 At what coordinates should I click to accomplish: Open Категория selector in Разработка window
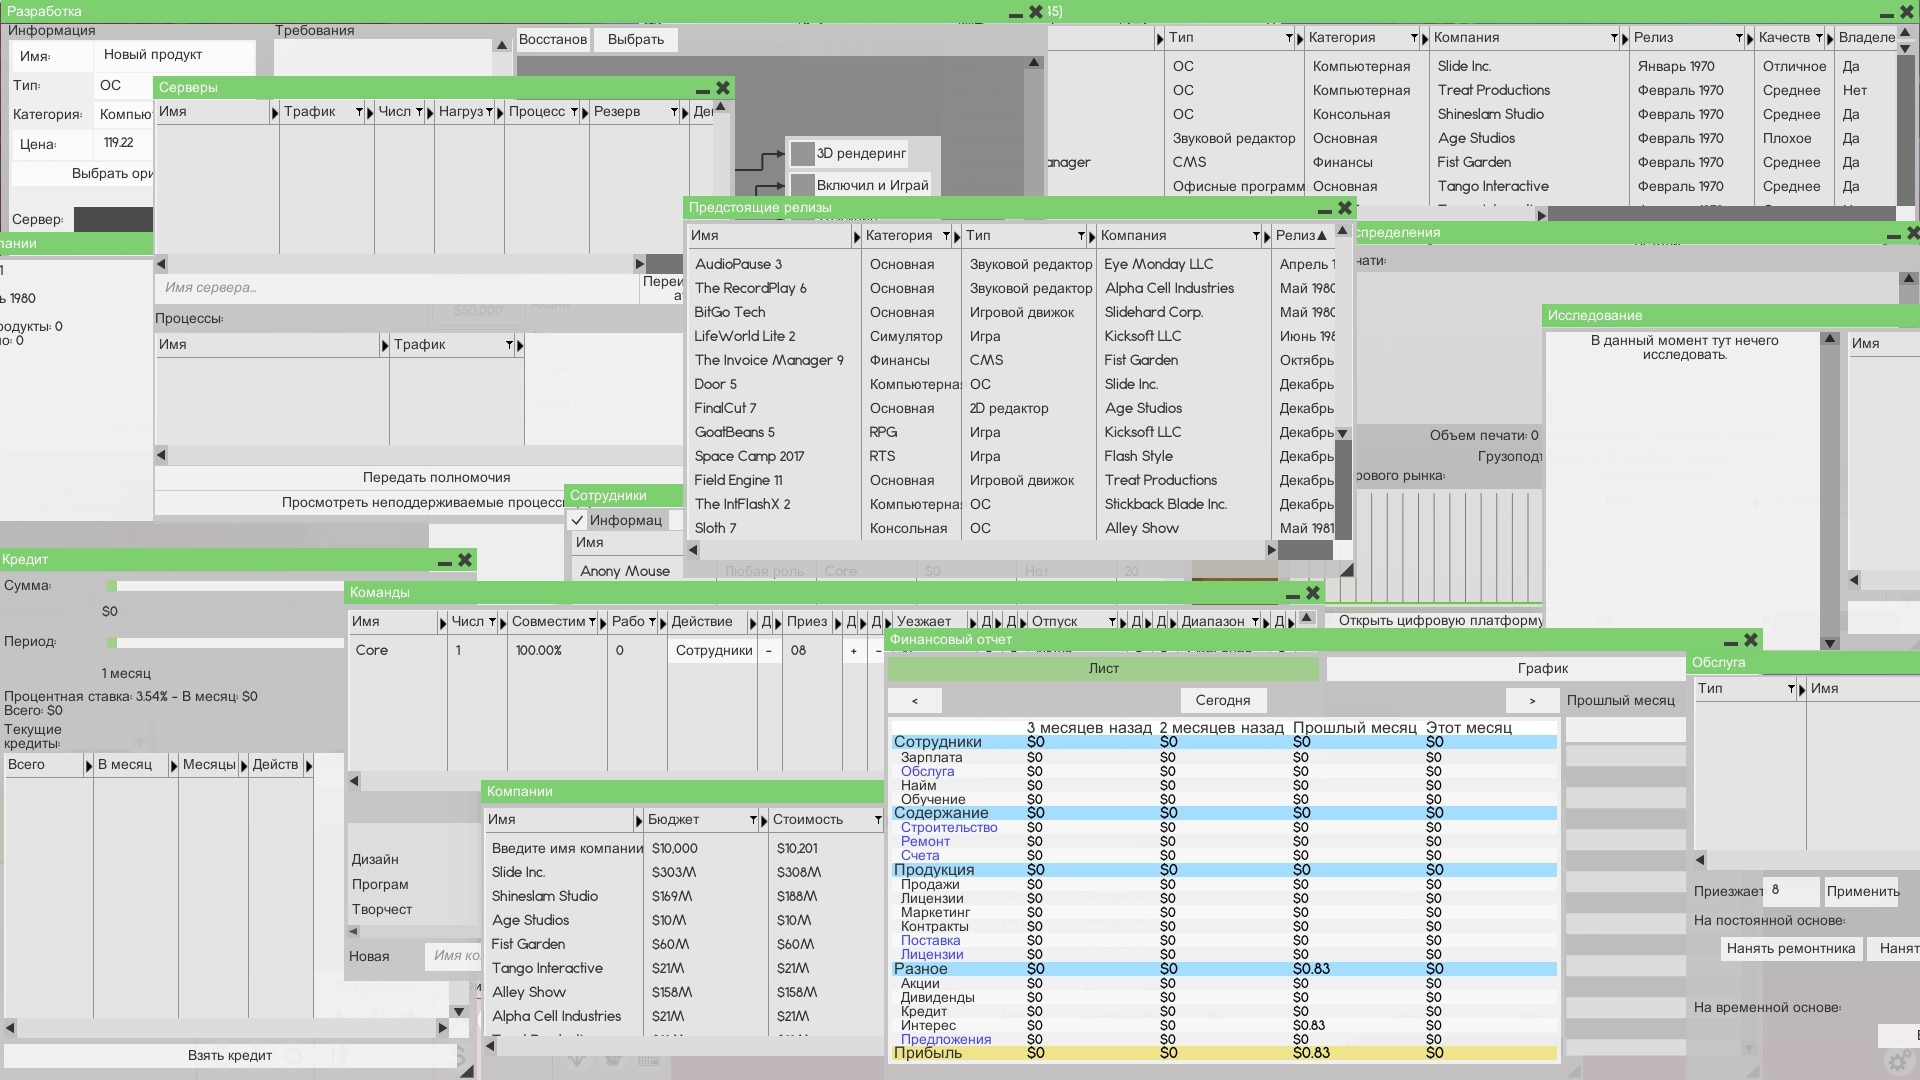[x=124, y=114]
